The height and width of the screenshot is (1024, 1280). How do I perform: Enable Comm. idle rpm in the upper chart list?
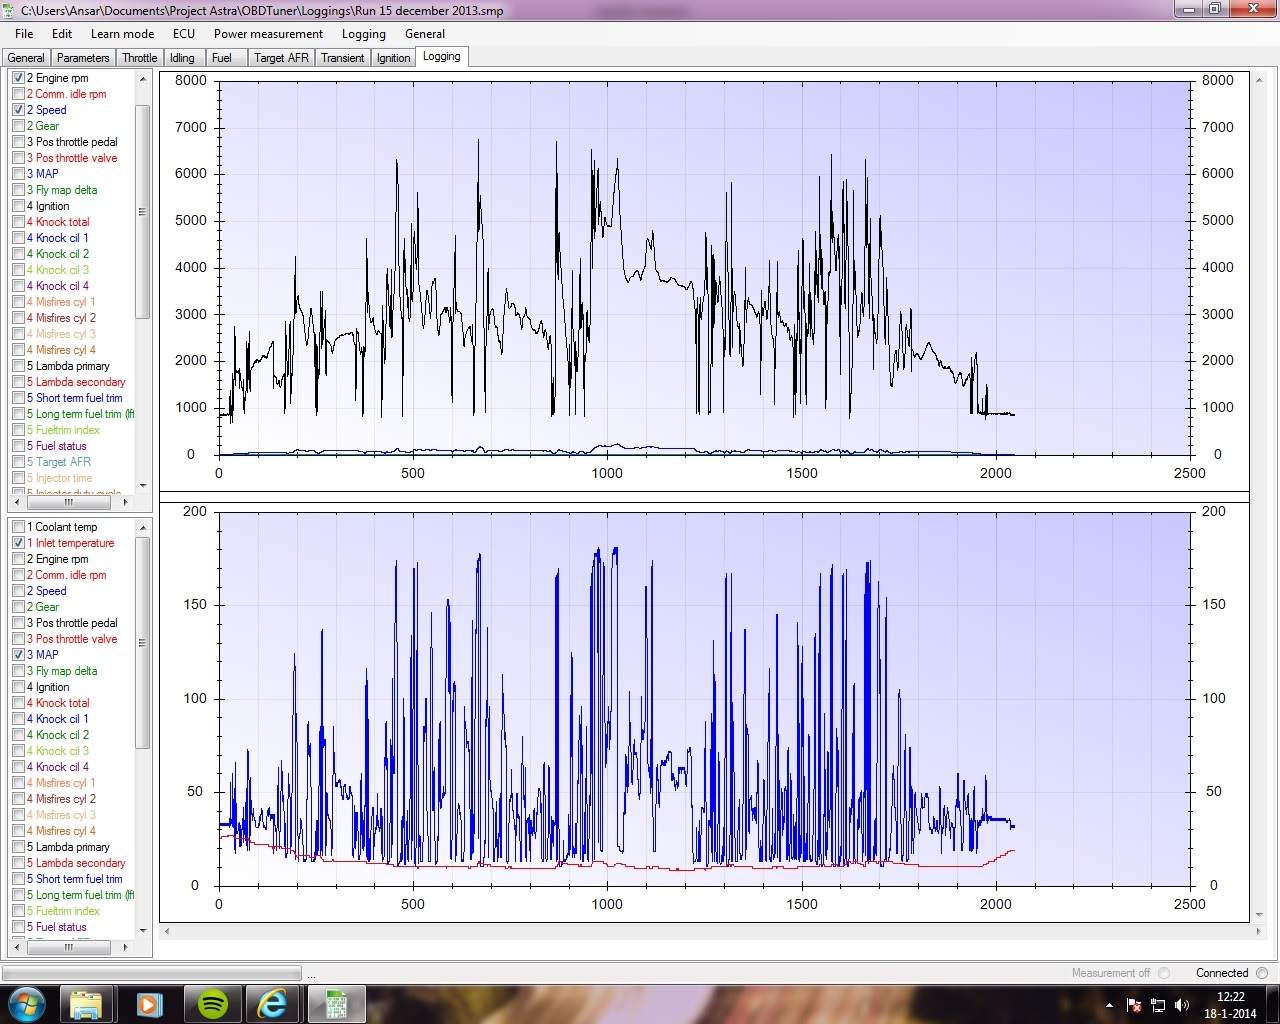tap(18, 94)
